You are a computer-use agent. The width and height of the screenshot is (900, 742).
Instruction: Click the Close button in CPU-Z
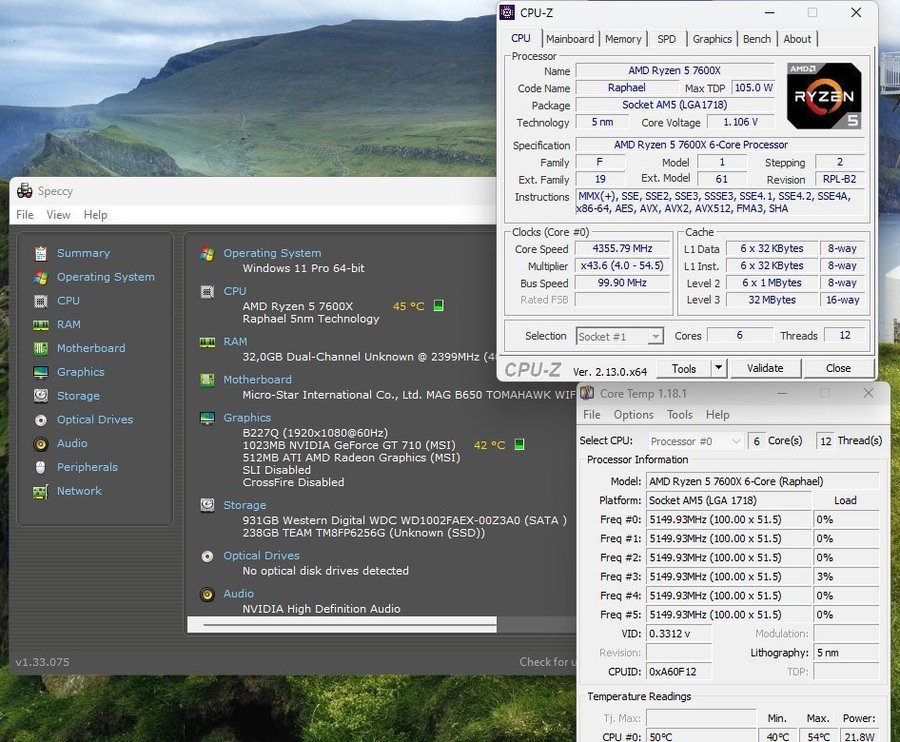tap(838, 368)
